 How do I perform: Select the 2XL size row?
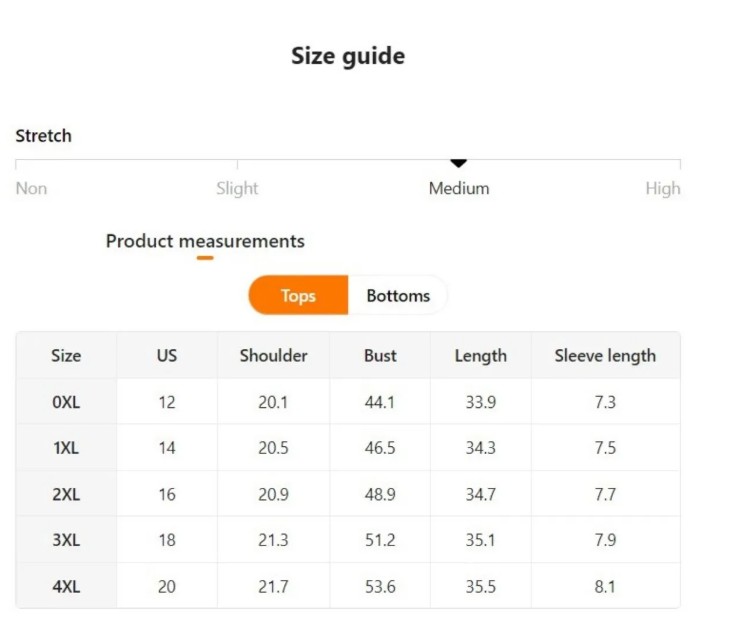coord(348,494)
